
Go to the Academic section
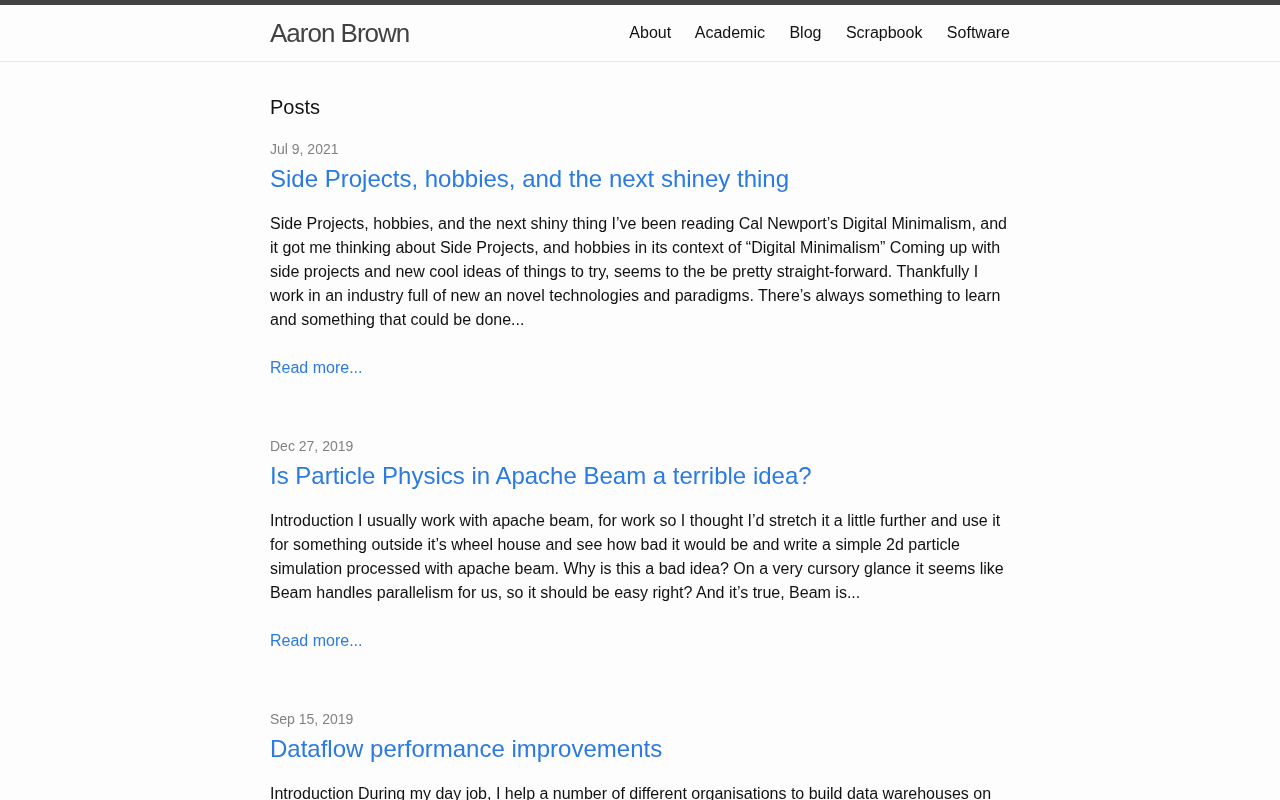pos(730,33)
